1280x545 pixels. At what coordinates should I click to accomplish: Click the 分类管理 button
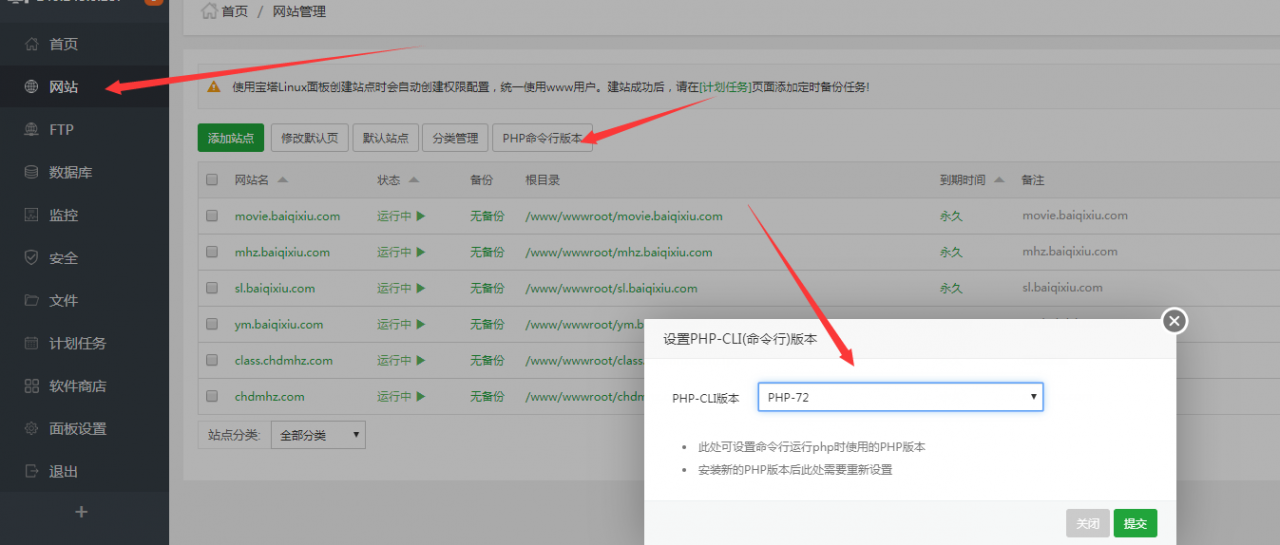[455, 138]
